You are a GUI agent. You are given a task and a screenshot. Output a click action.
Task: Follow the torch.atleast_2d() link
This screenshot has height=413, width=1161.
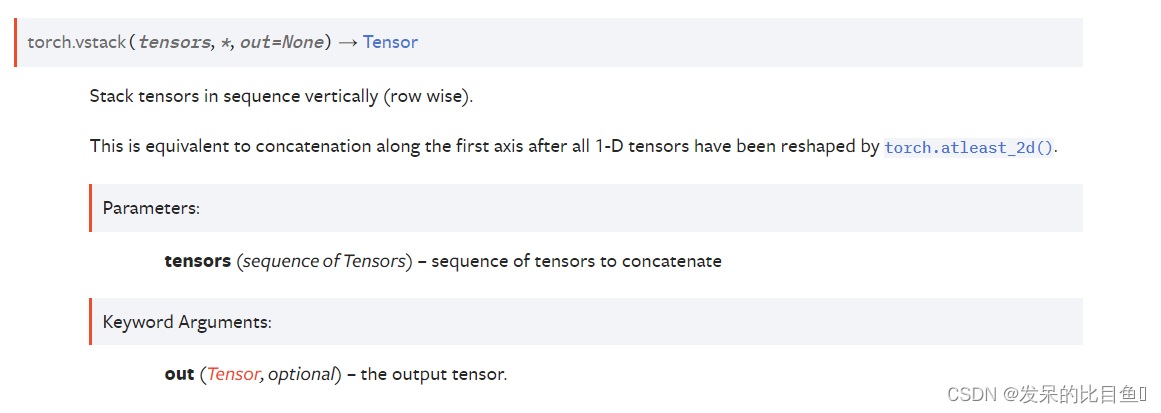969,147
